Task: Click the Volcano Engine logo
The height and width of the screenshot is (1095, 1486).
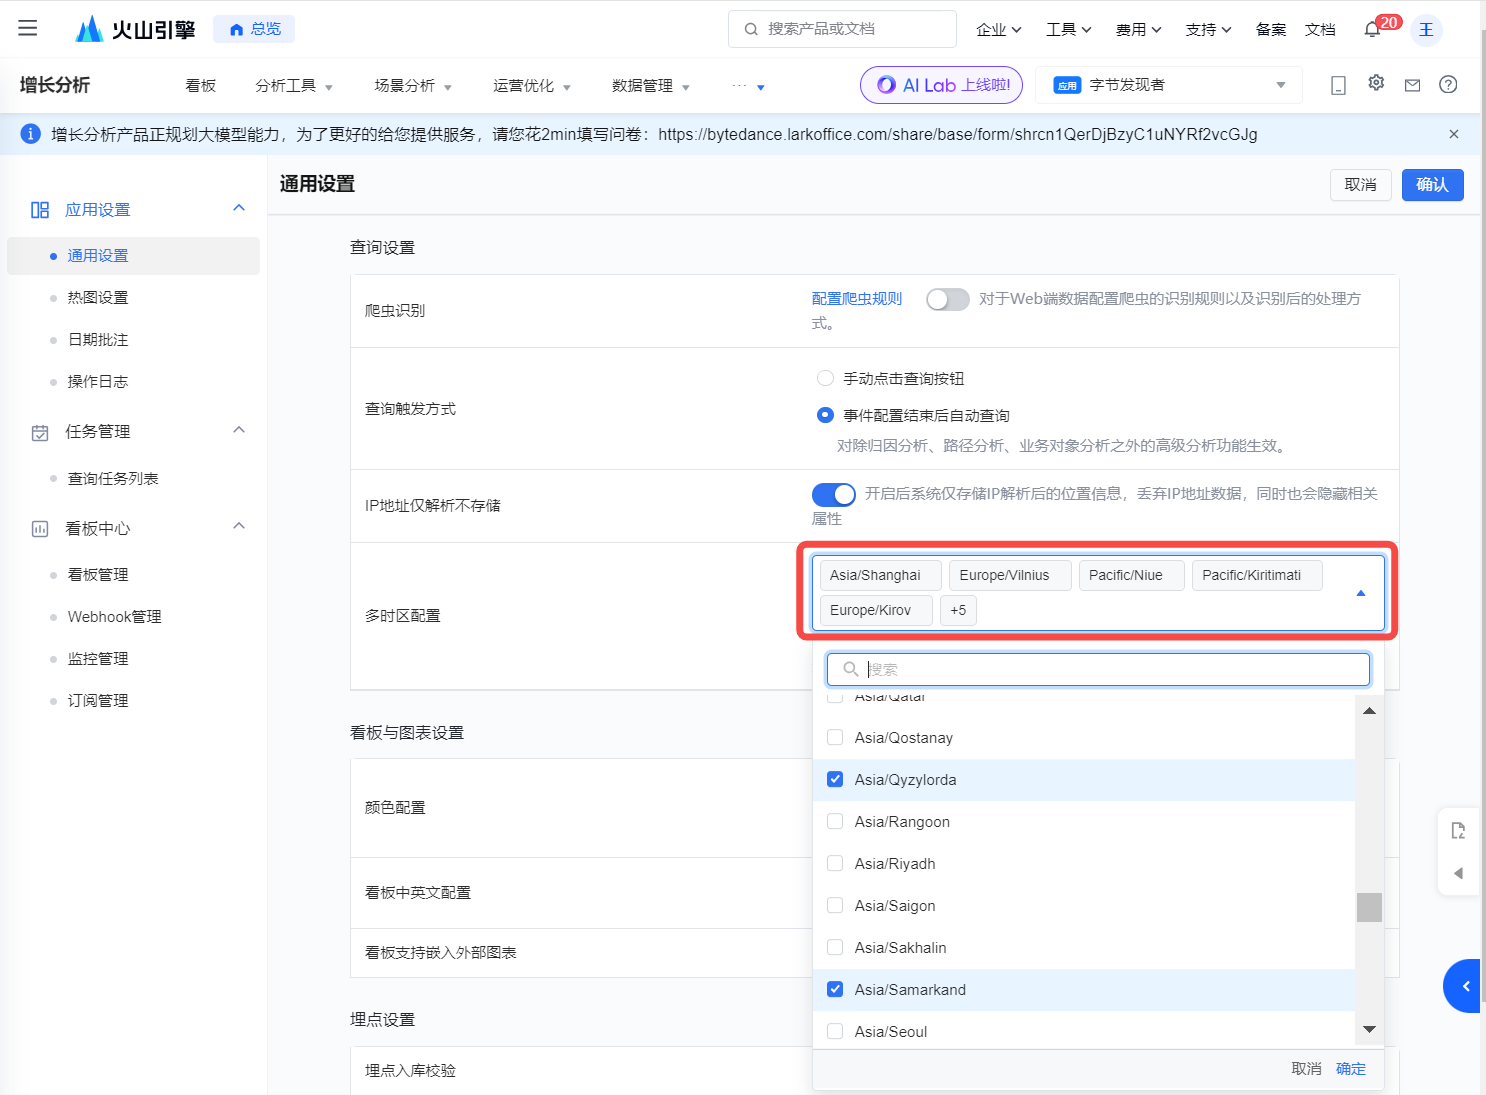Action: pos(136,29)
